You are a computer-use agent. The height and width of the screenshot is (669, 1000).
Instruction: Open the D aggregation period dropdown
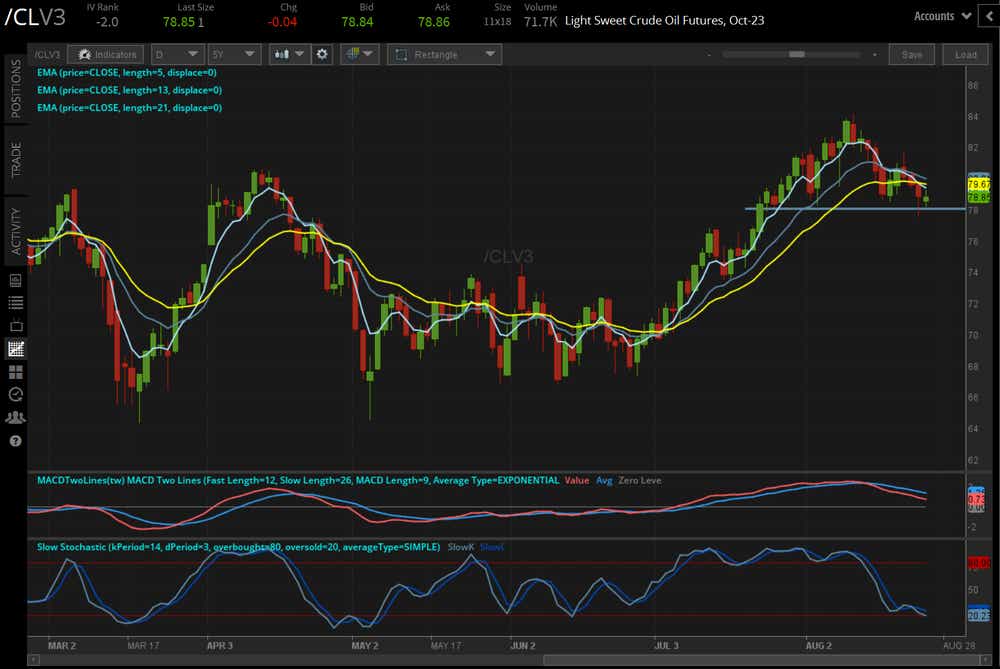coord(177,55)
